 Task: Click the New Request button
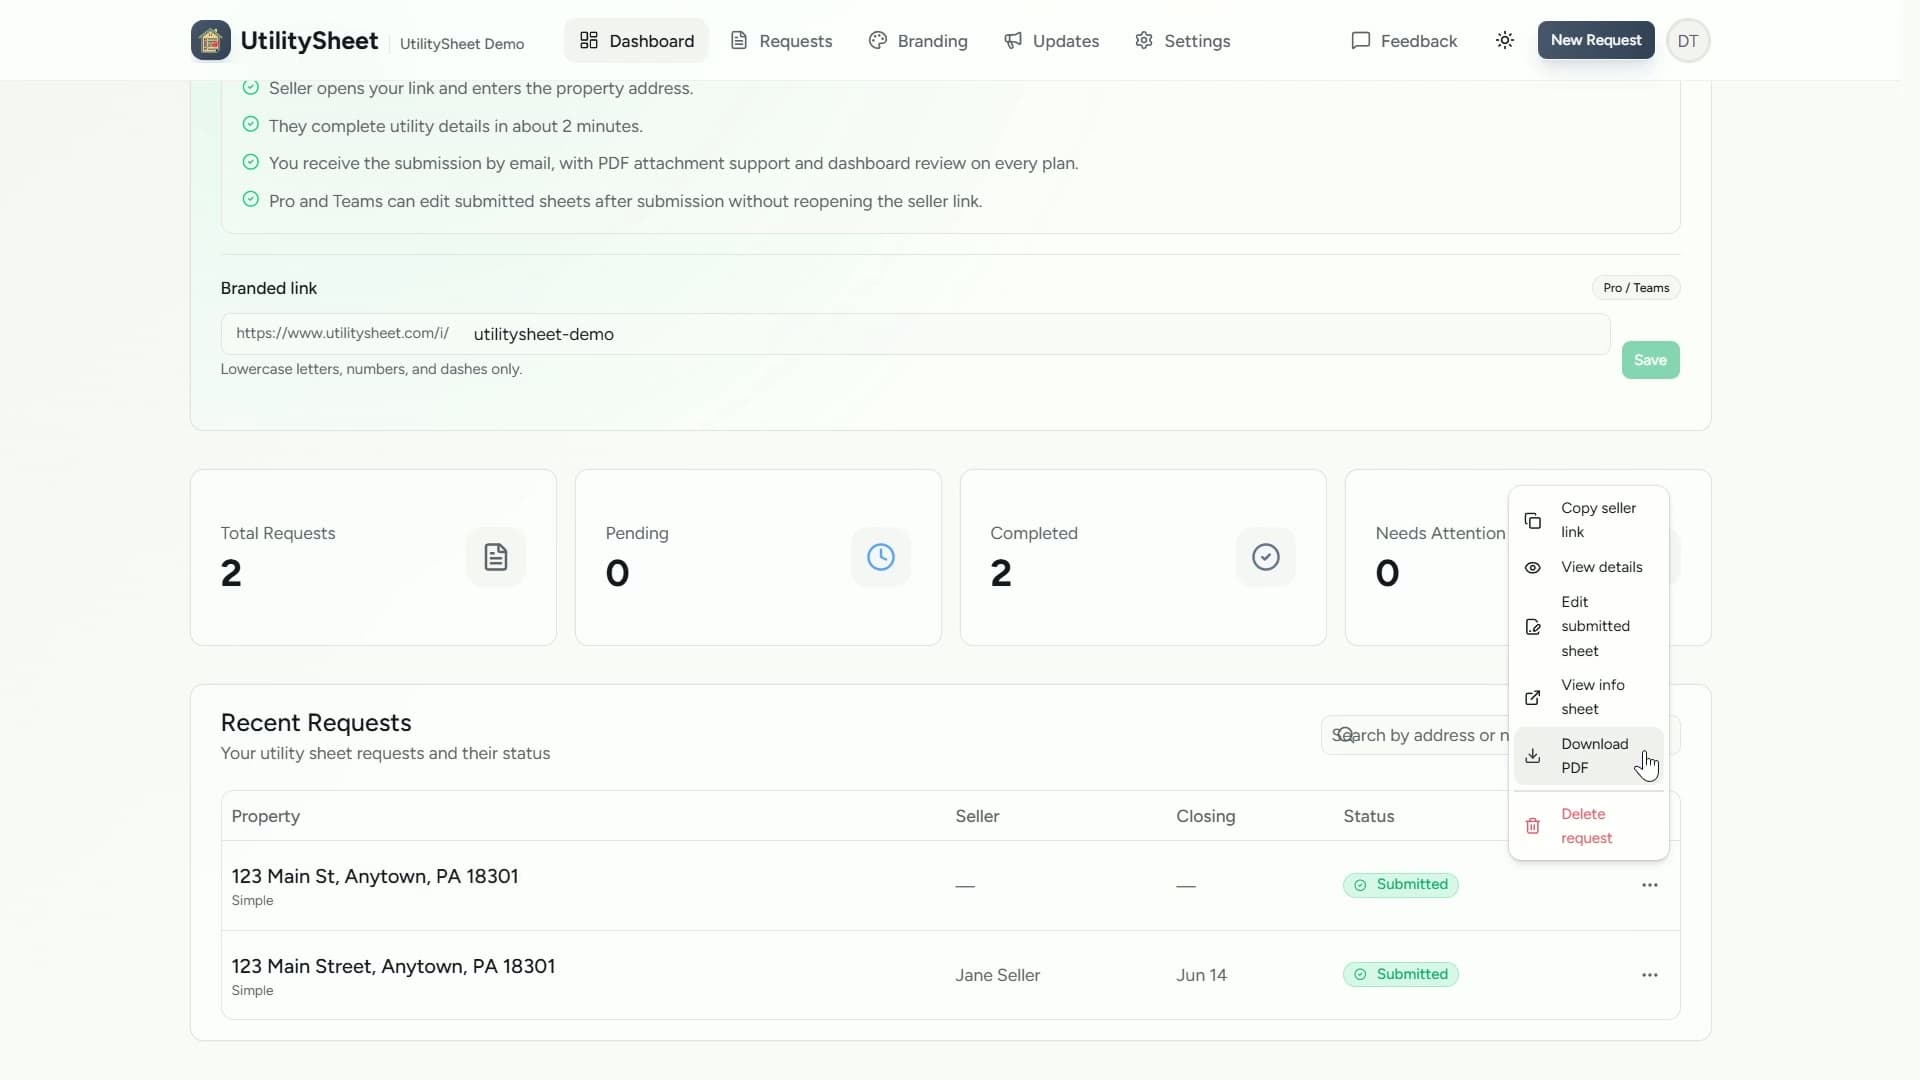tap(1596, 40)
